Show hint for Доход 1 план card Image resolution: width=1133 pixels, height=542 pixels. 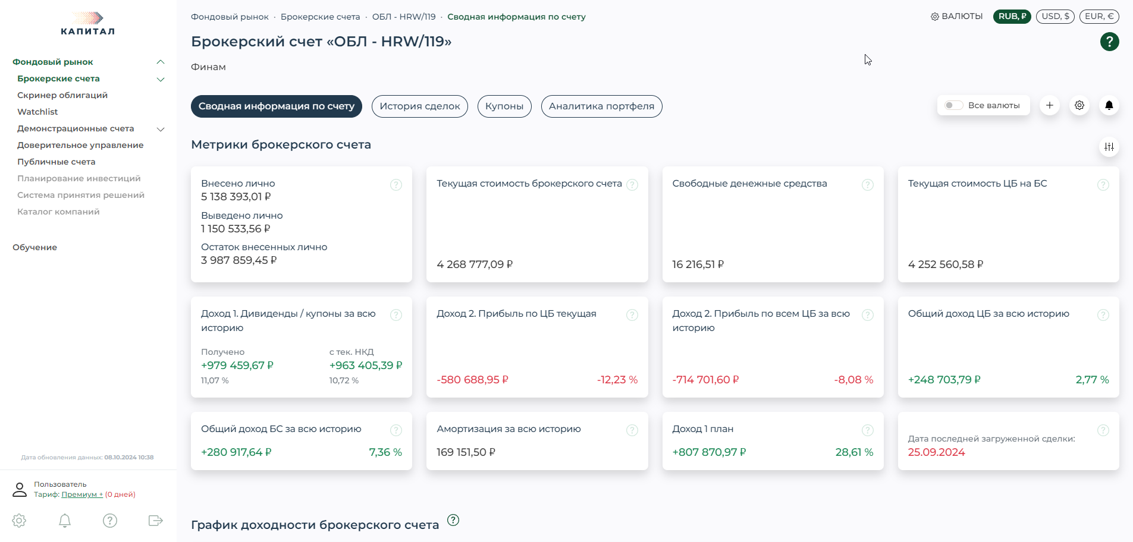coord(868,430)
